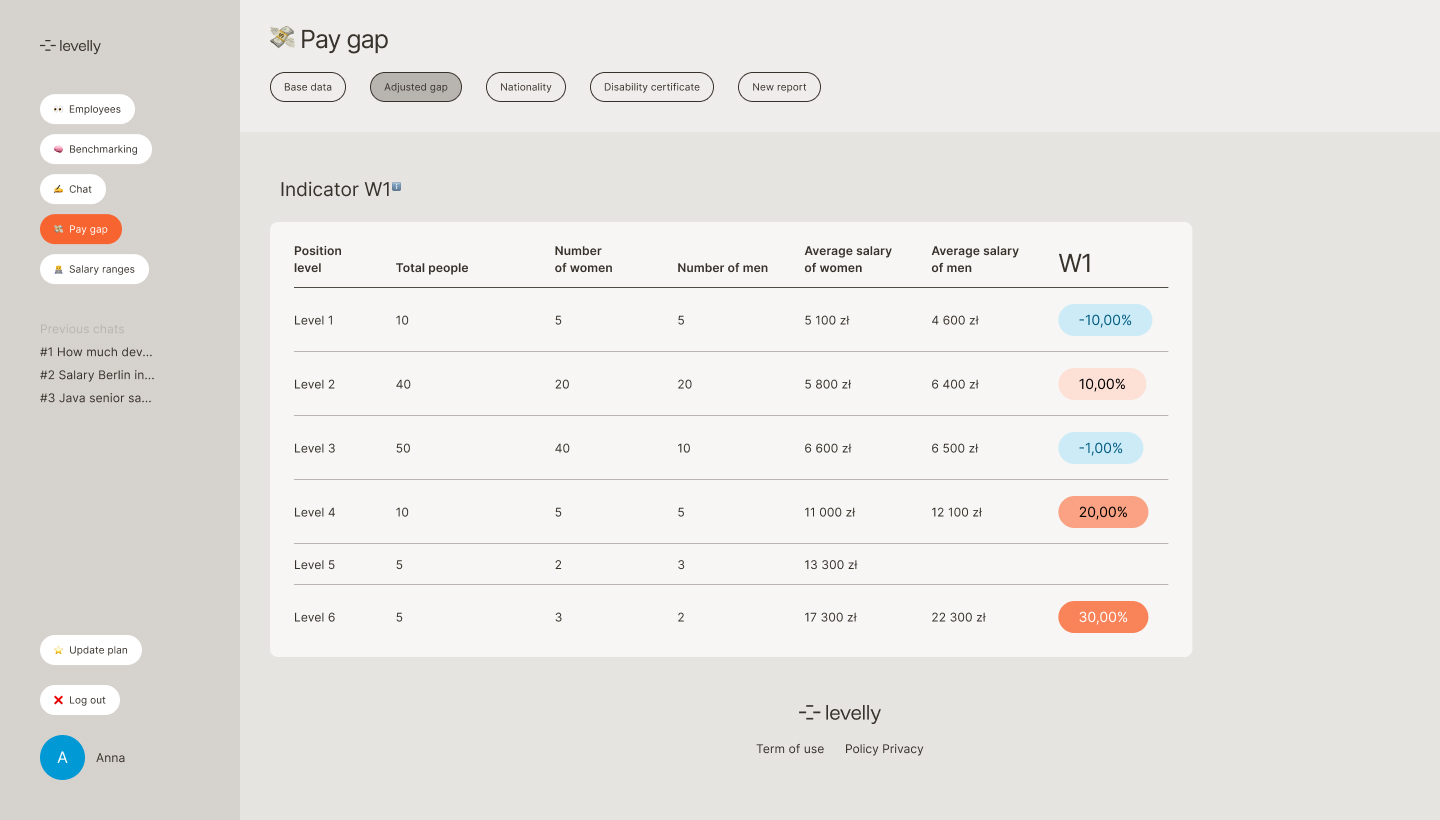The width and height of the screenshot is (1440, 820).
Task: Click the 4 600 zł salary cell
Action: [955, 320]
